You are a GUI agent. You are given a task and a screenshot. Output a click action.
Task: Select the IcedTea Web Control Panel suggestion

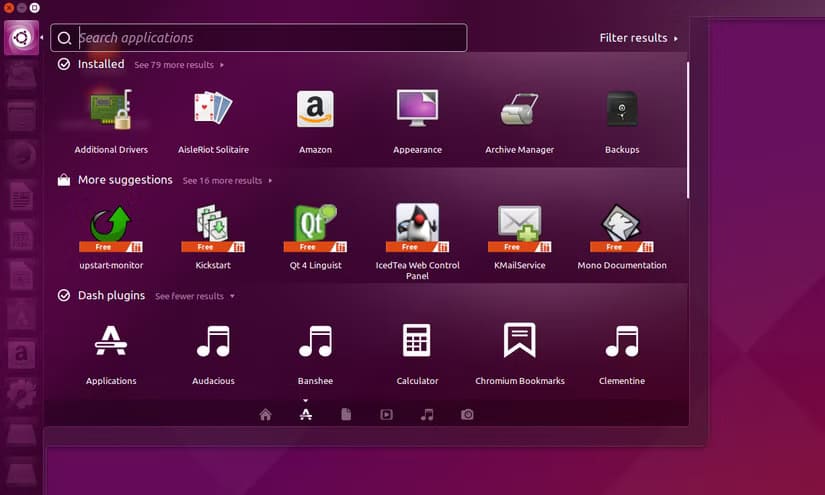(x=417, y=228)
